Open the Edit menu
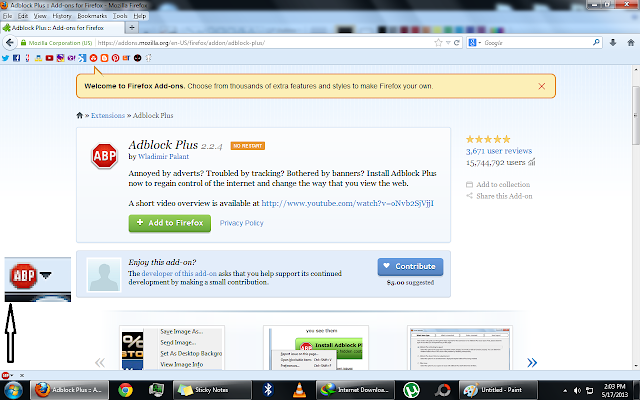The height and width of the screenshot is (400, 640). coord(23,16)
